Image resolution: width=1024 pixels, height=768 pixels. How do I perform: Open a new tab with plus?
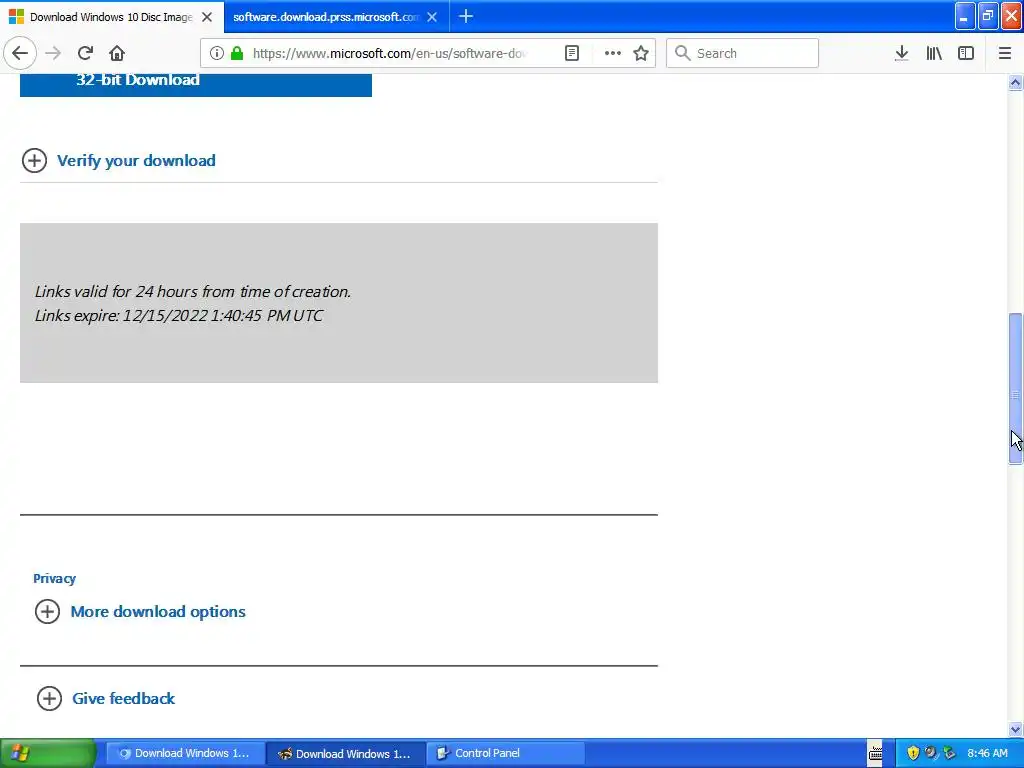click(466, 17)
